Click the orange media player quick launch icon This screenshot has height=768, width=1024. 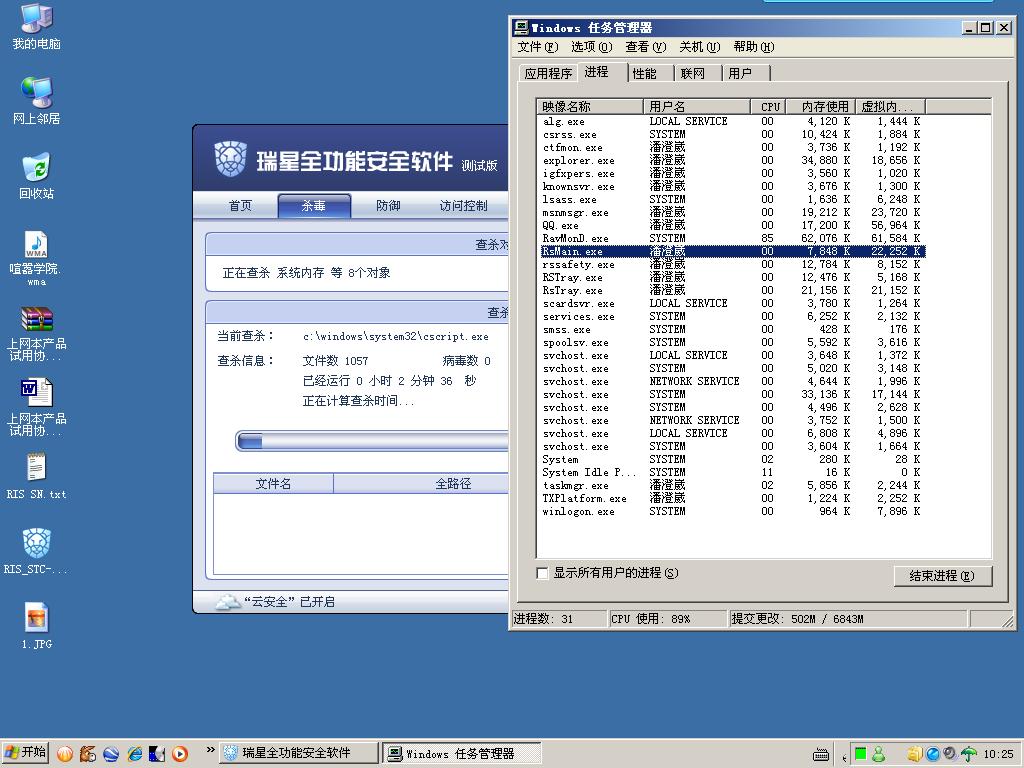tap(180, 754)
